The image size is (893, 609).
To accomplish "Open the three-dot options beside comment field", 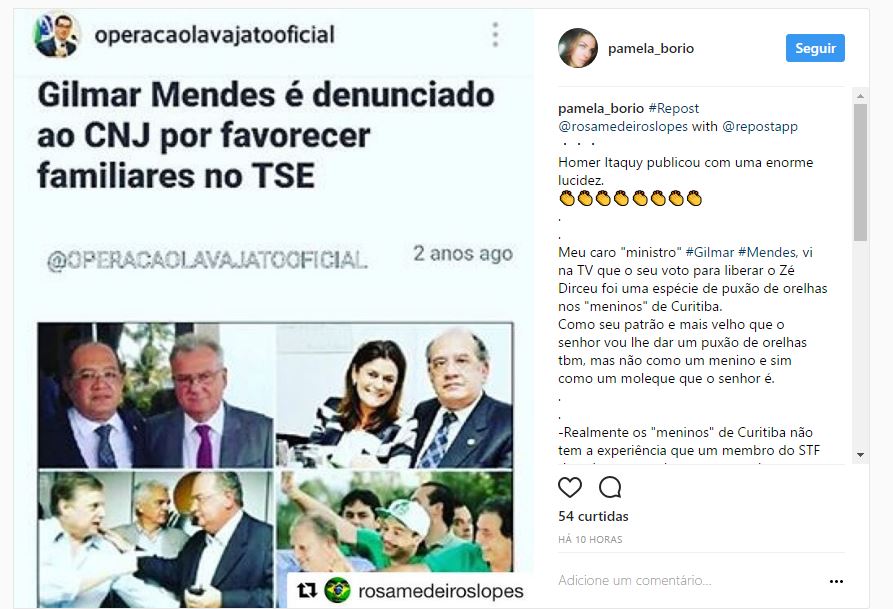I will pos(836,582).
